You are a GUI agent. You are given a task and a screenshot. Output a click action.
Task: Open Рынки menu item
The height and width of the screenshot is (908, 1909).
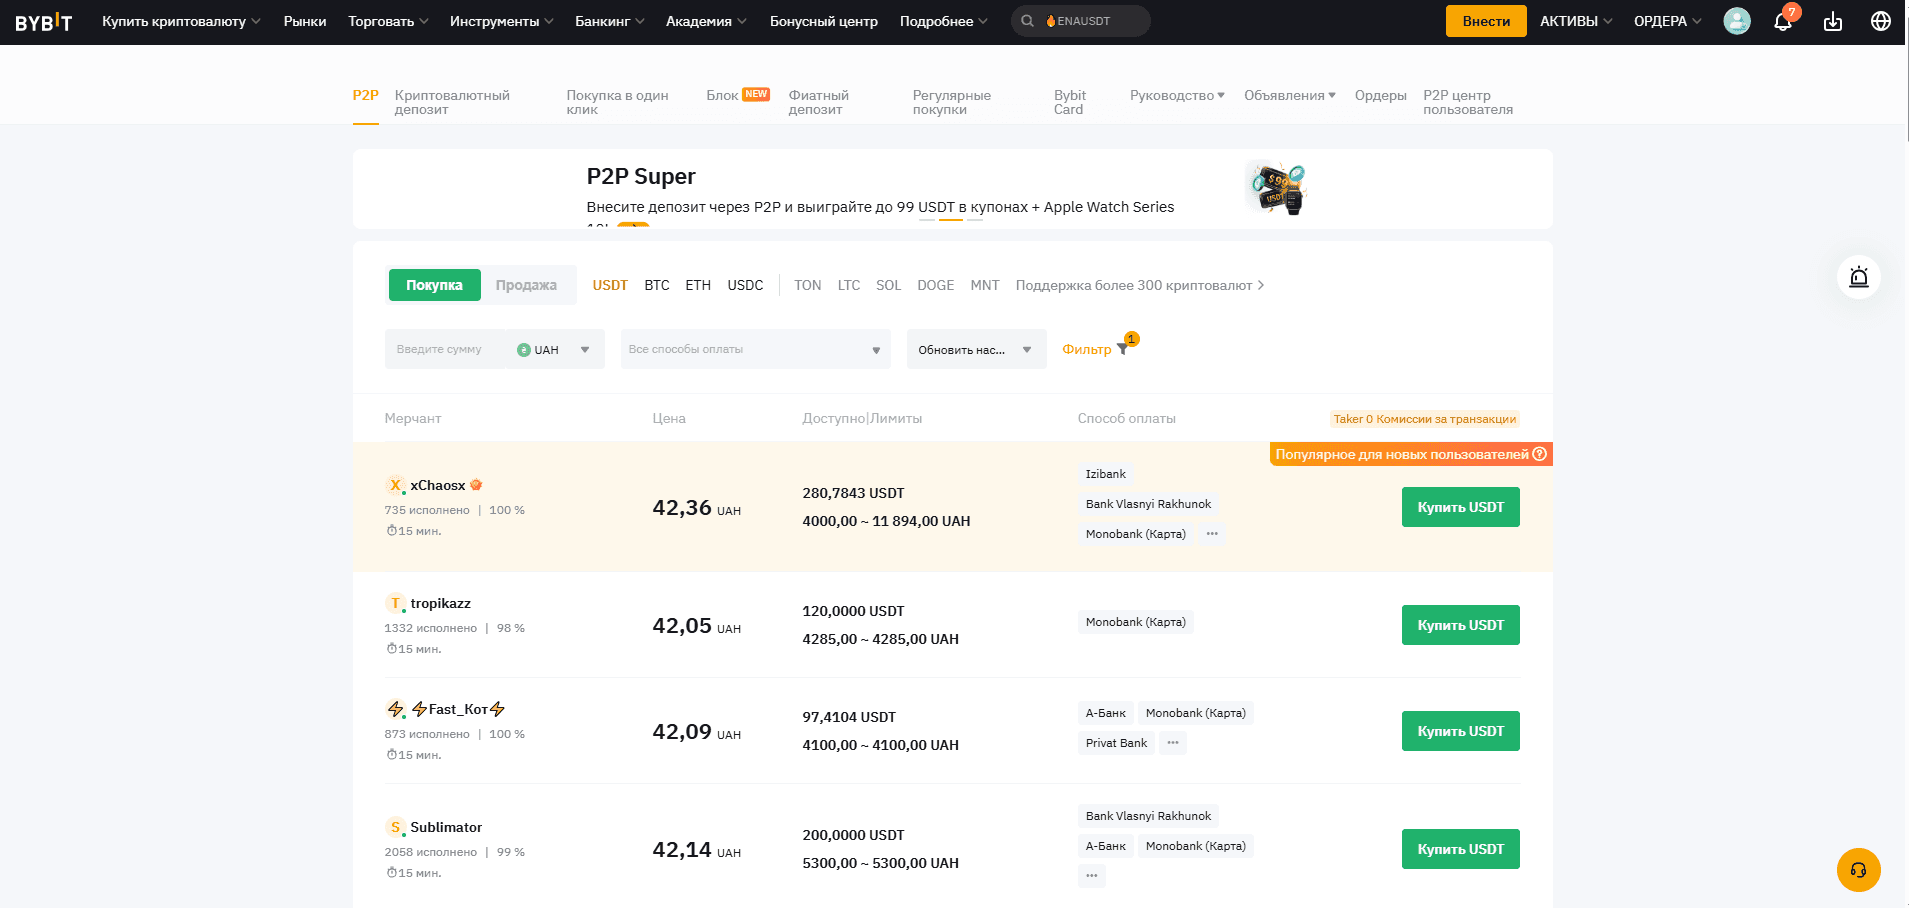[305, 21]
